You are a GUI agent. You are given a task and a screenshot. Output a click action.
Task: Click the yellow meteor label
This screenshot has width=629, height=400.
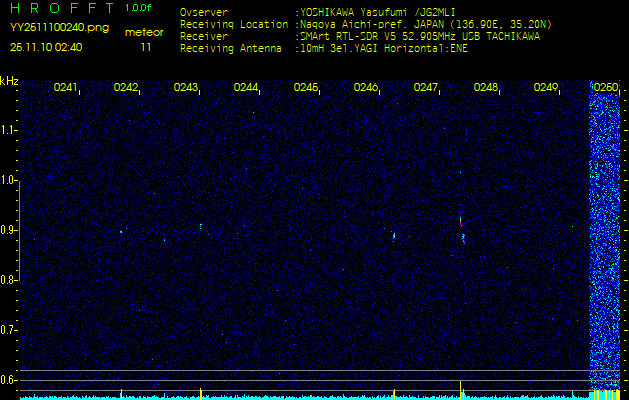coord(145,32)
